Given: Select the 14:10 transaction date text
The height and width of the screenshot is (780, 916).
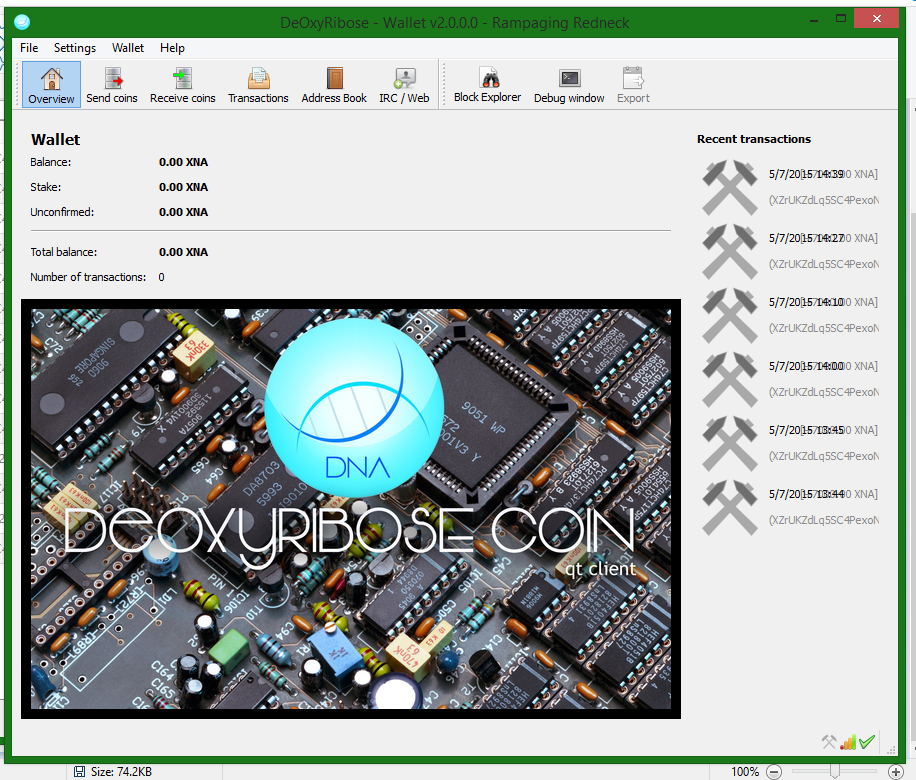Looking at the screenshot, I should 806,302.
